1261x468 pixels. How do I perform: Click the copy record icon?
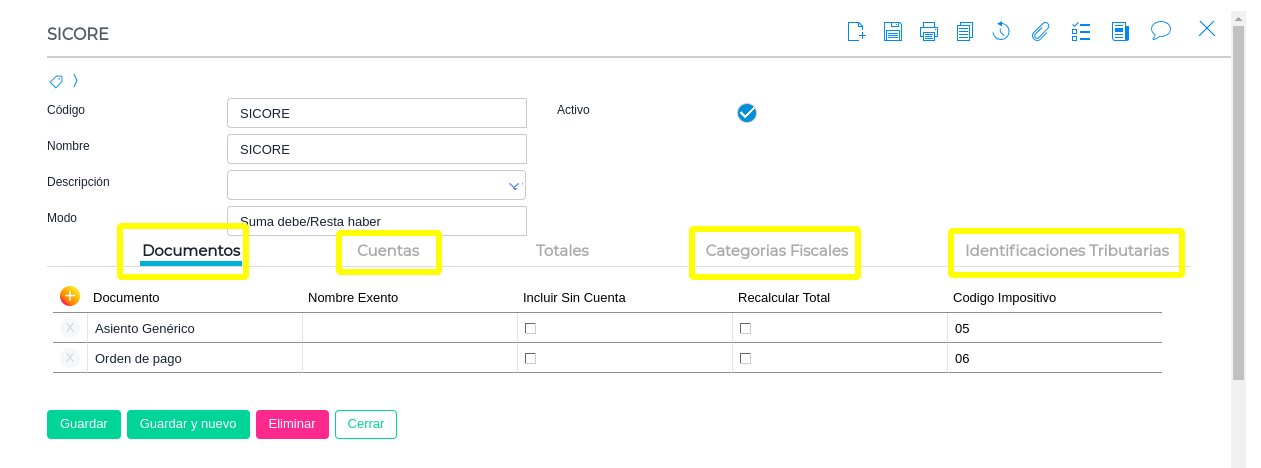(x=965, y=31)
